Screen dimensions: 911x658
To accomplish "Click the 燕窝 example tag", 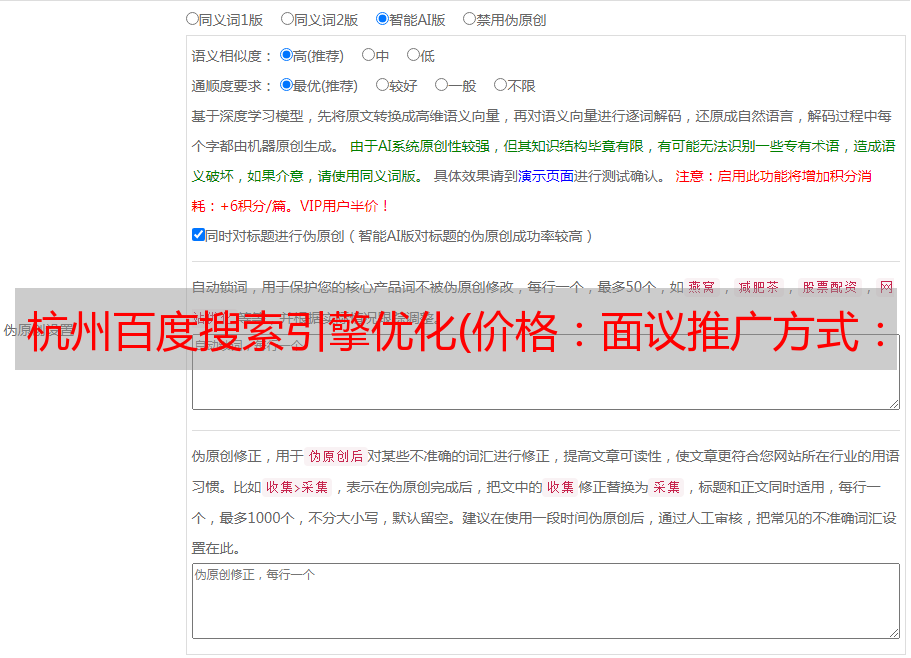I will (x=702, y=287).
